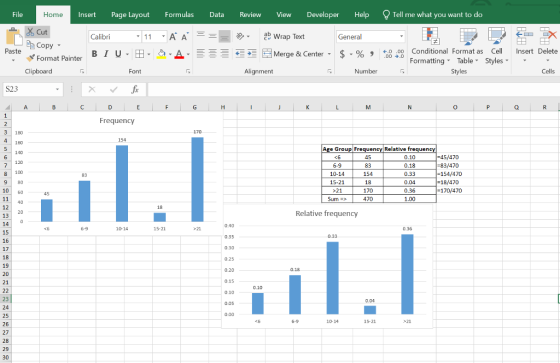Click the Insert Function fx icon
This screenshot has height=363, width=560.
[x=135, y=89]
